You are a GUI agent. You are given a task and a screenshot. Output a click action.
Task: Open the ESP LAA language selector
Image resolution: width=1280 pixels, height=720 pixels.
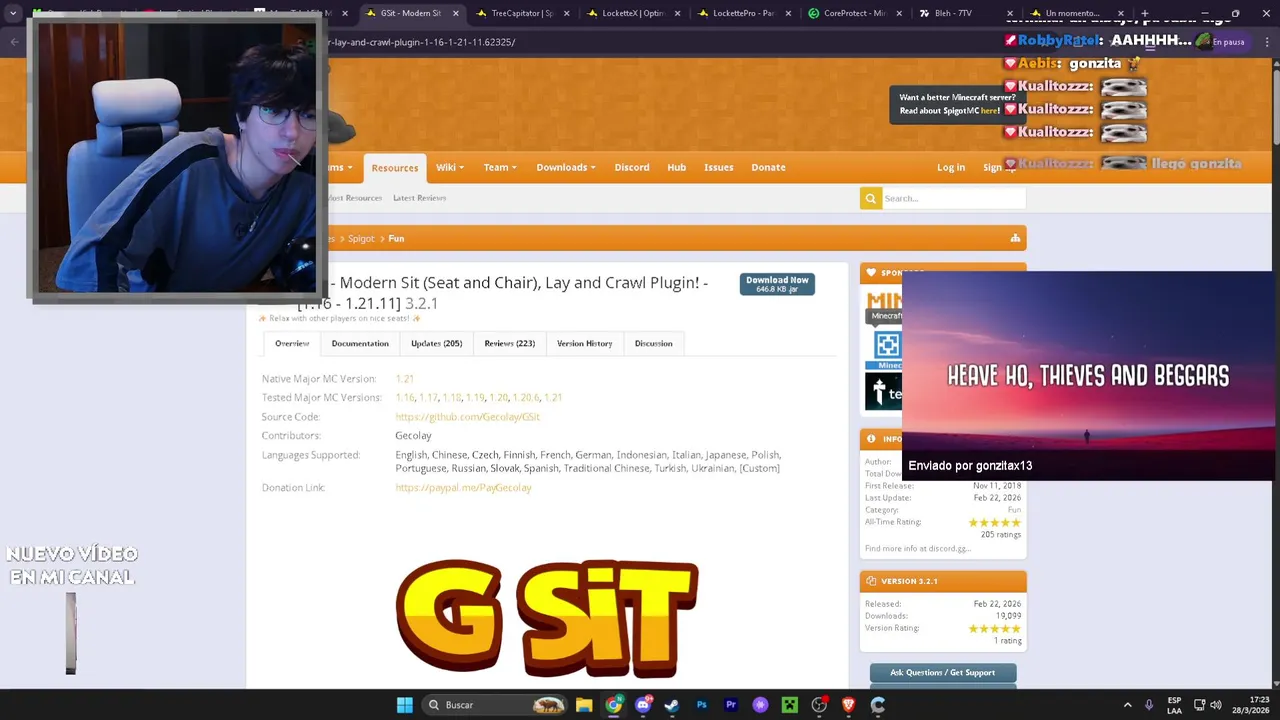(x=1174, y=705)
